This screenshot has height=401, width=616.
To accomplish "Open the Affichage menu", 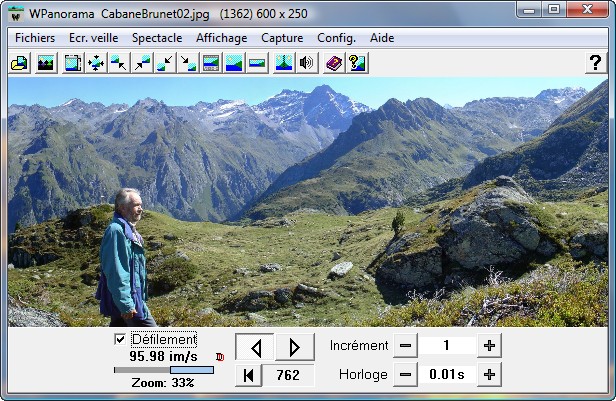I will point(222,38).
